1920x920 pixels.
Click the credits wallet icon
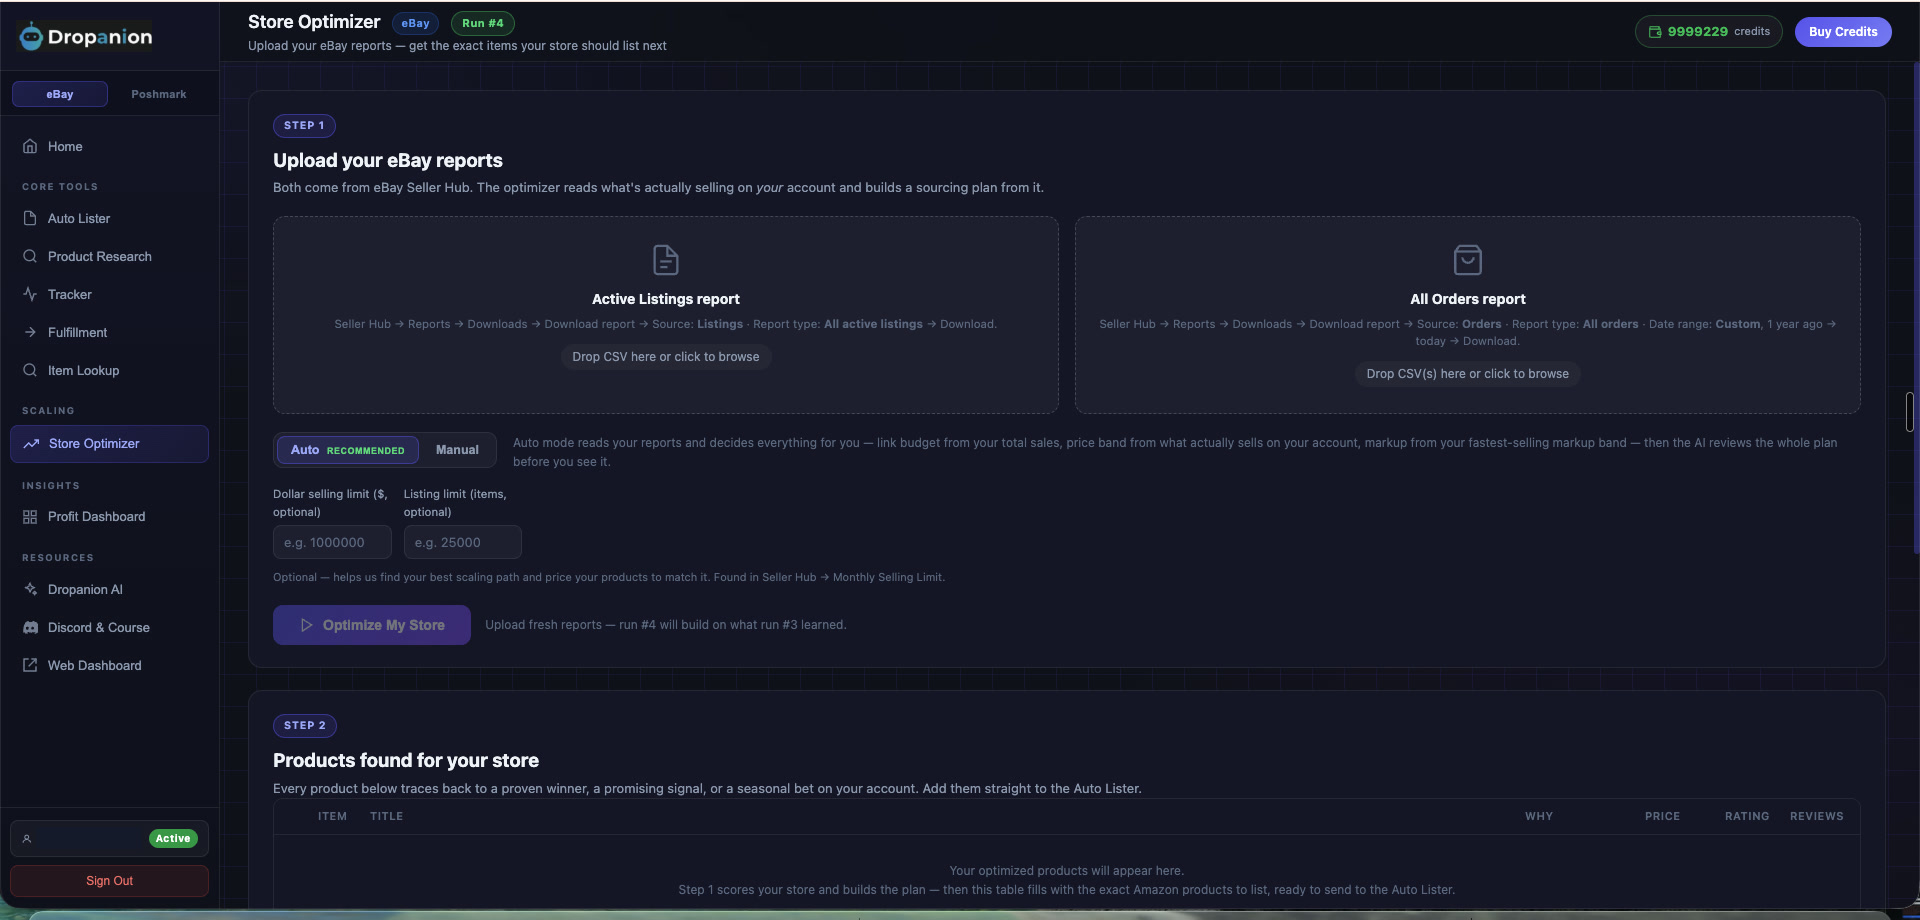[1655, 32]
